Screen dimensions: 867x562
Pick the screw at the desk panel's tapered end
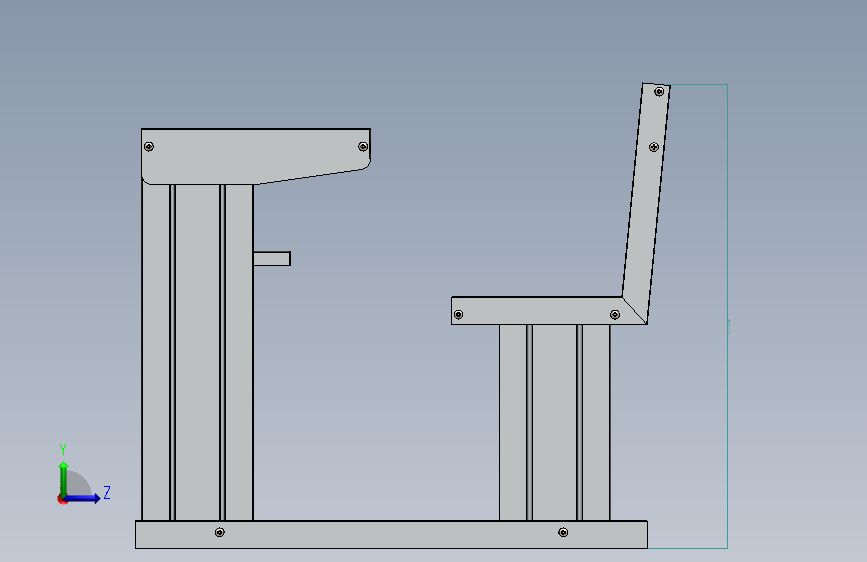coord(363,147)
